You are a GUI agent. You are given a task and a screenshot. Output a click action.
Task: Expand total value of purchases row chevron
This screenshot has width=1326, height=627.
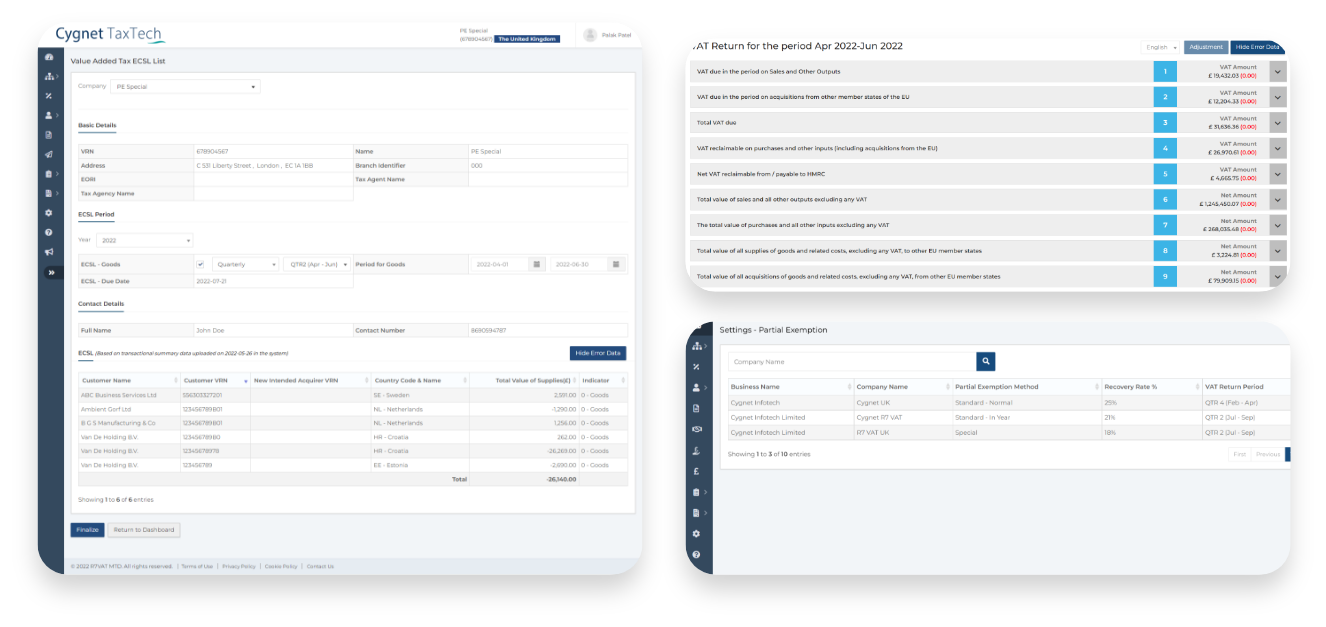tap(1278, 225)
